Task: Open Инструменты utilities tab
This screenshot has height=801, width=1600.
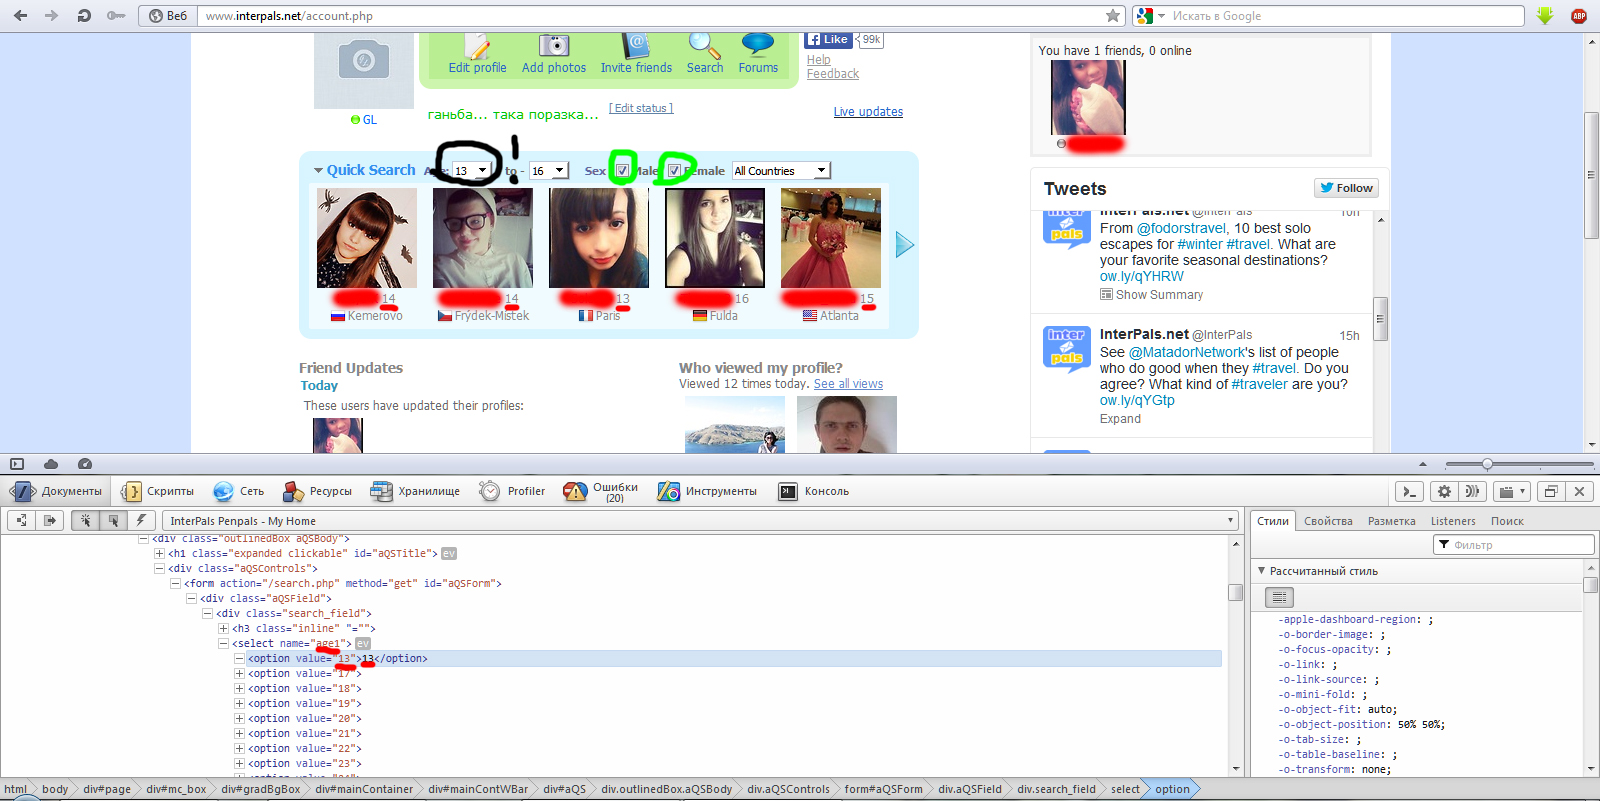Action: (x=707, y=491)
